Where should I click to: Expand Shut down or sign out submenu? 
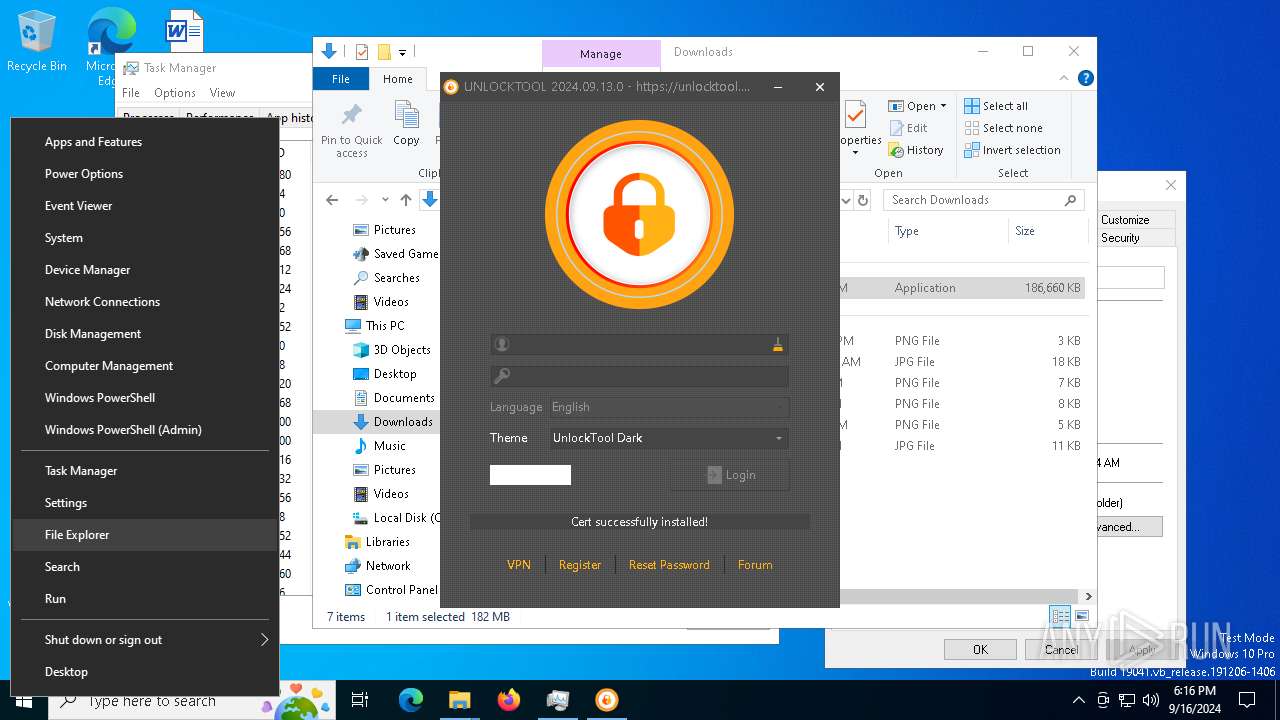pos(145,640)
